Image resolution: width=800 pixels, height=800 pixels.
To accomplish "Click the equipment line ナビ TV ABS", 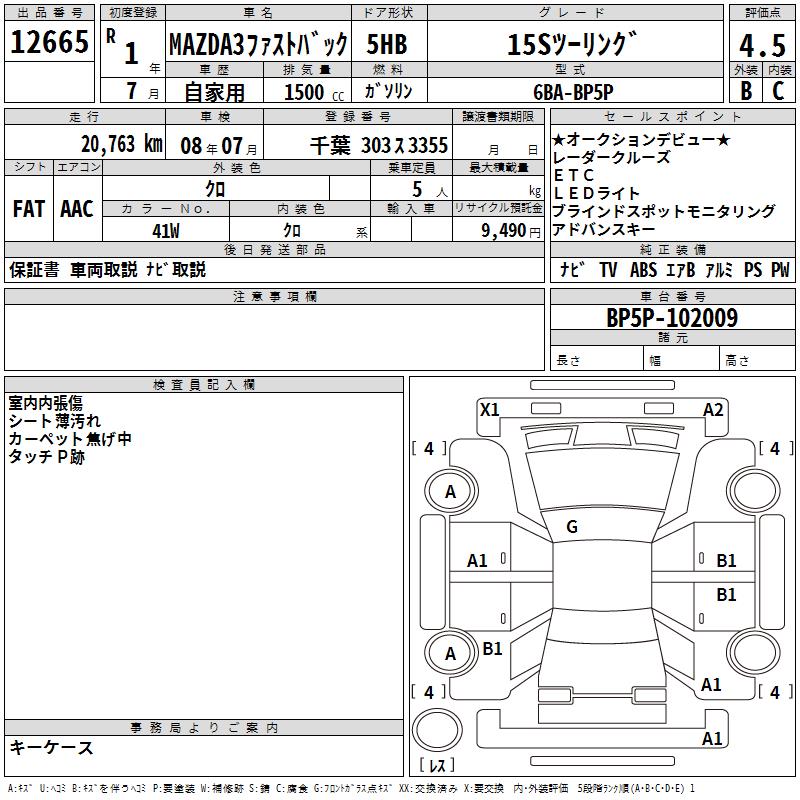I will tap(608, 269).
